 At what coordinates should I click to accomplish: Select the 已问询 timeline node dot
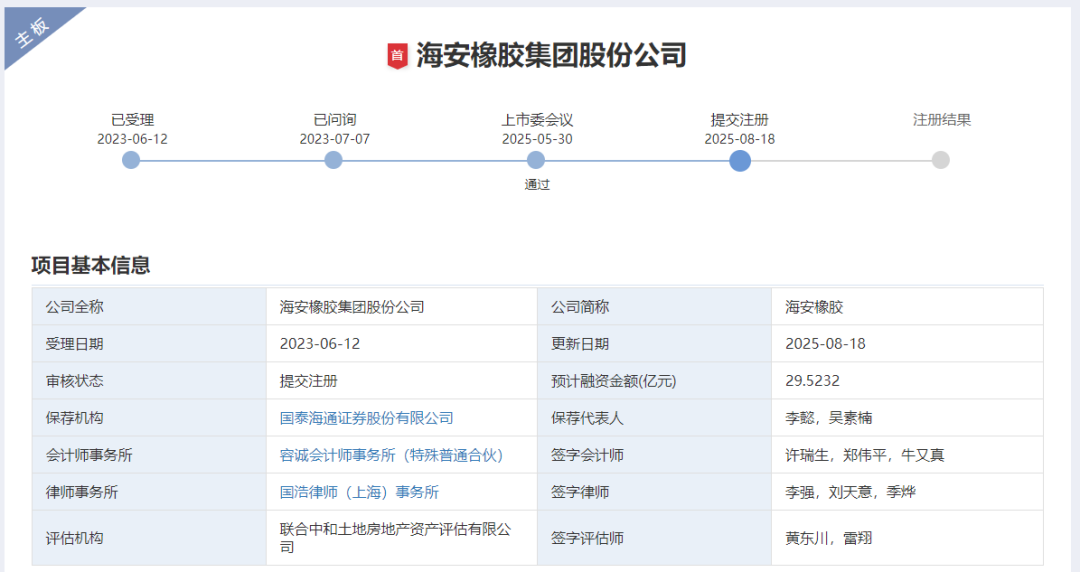333,161
